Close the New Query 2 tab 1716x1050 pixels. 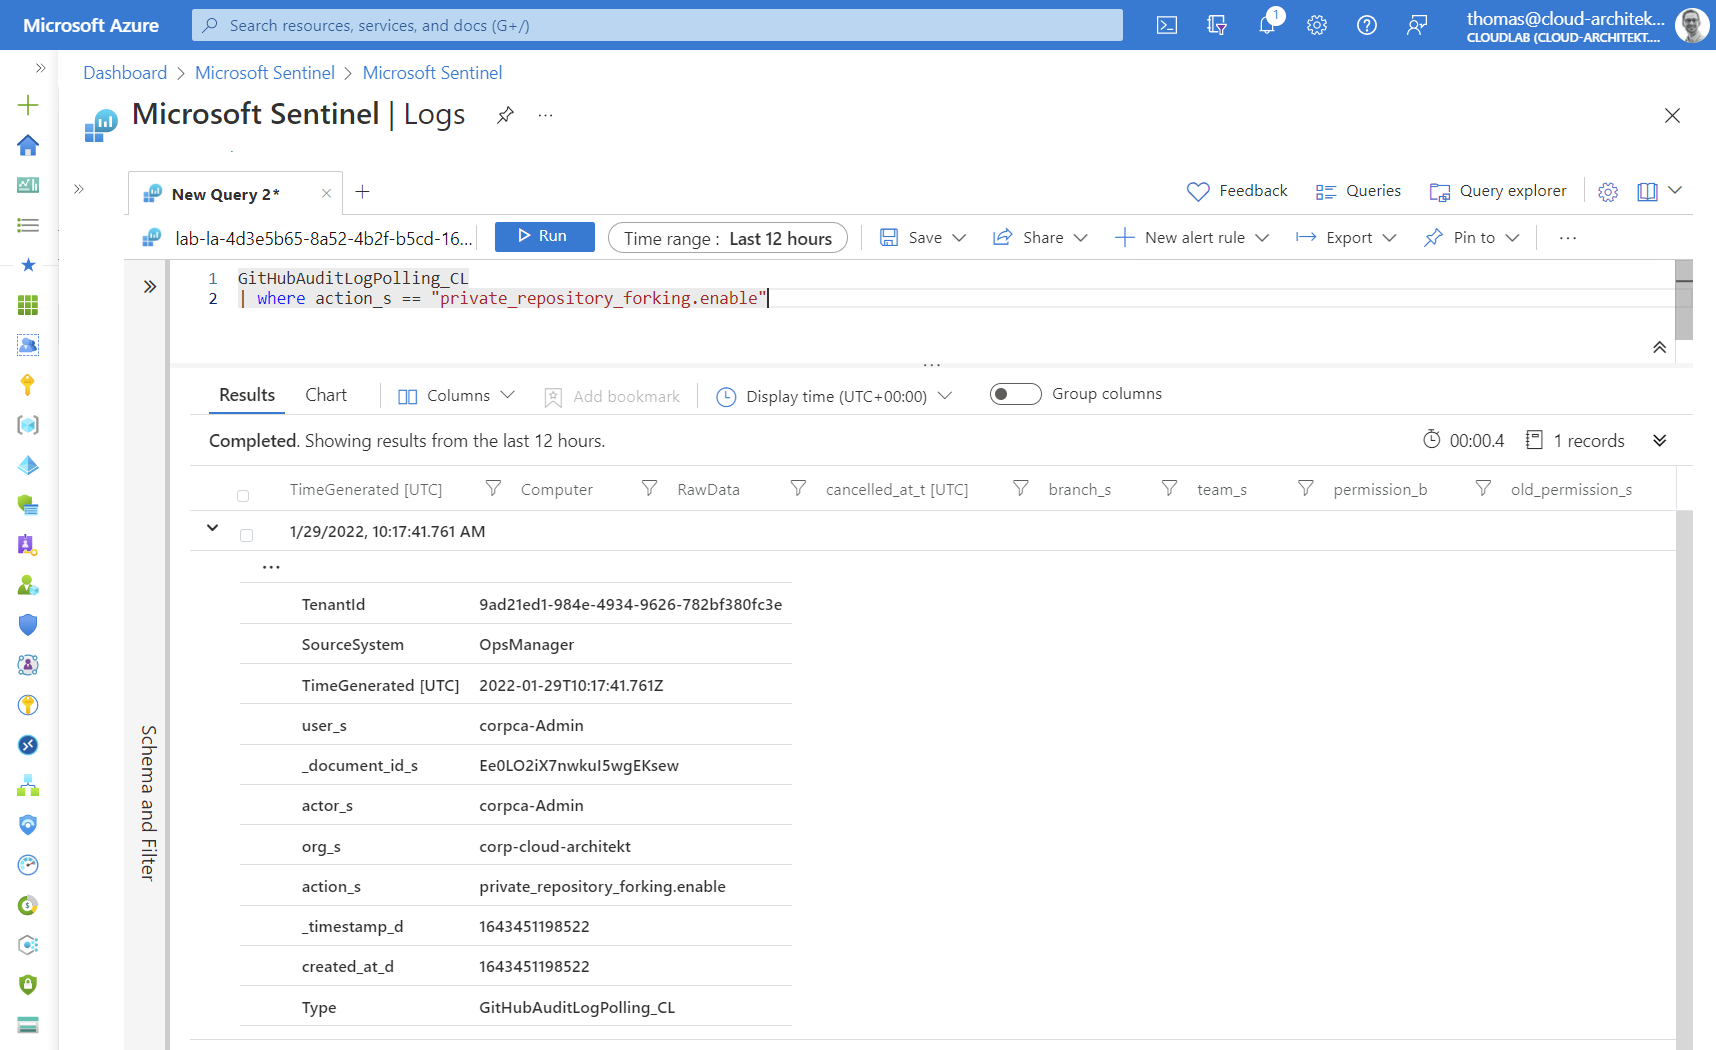(326, 194)
